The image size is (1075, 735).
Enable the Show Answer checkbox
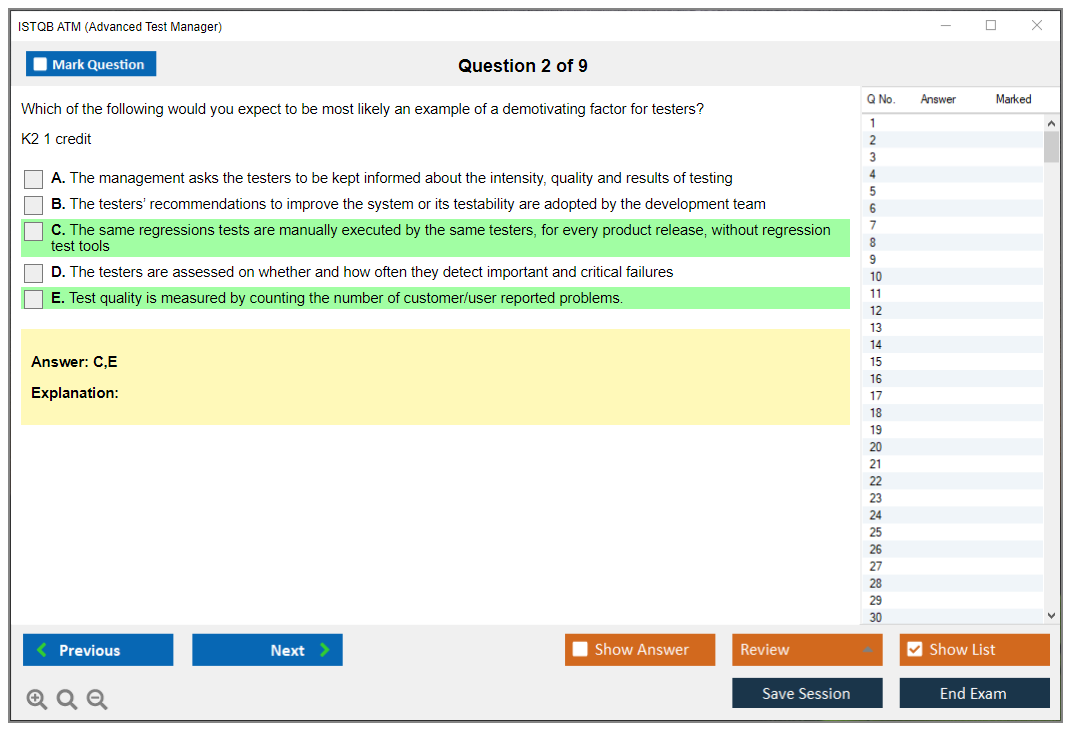(x=581, y=650)
